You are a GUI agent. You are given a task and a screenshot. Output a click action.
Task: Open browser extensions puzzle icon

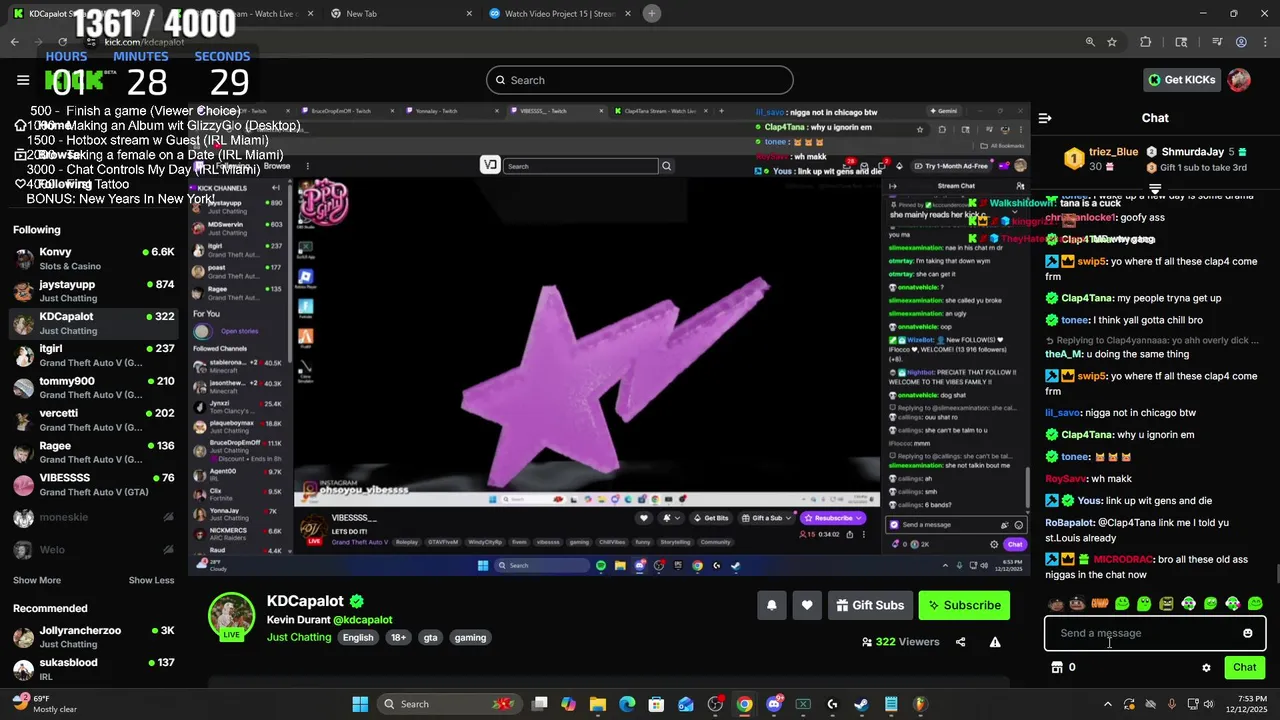coord(1146,42)
